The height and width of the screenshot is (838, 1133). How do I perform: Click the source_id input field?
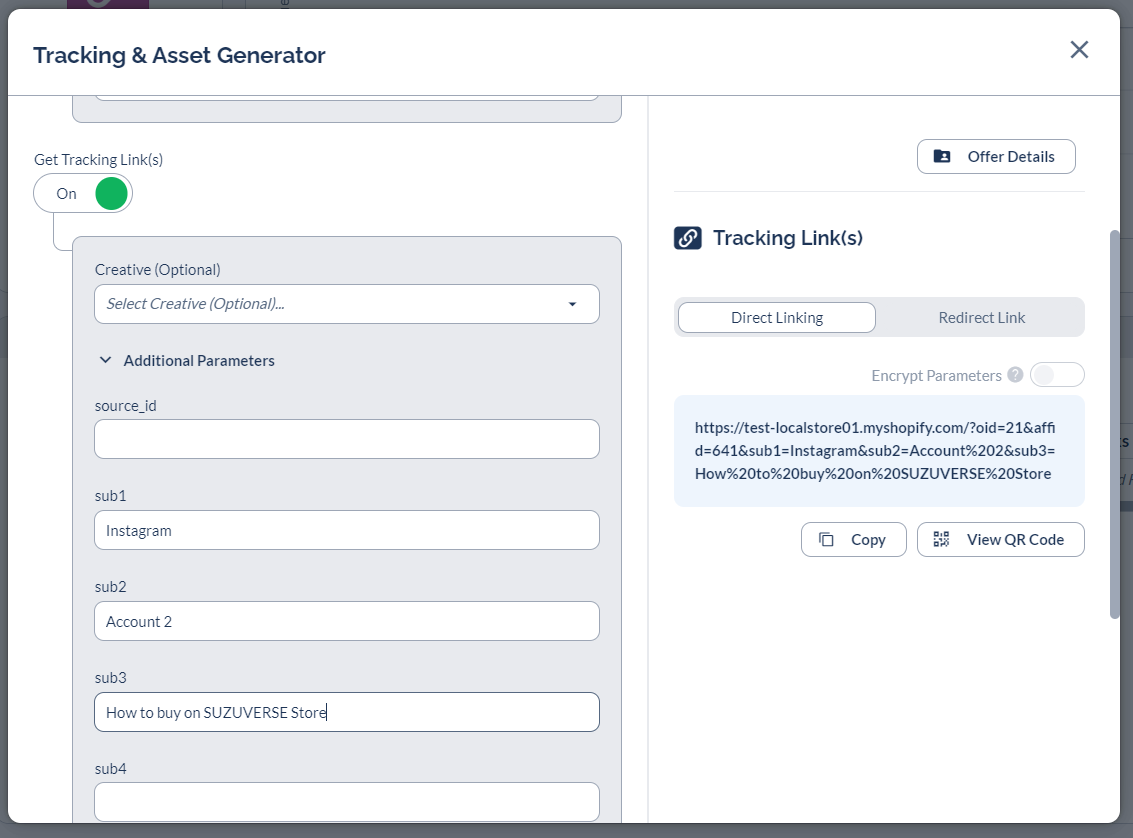pos(346,439)
